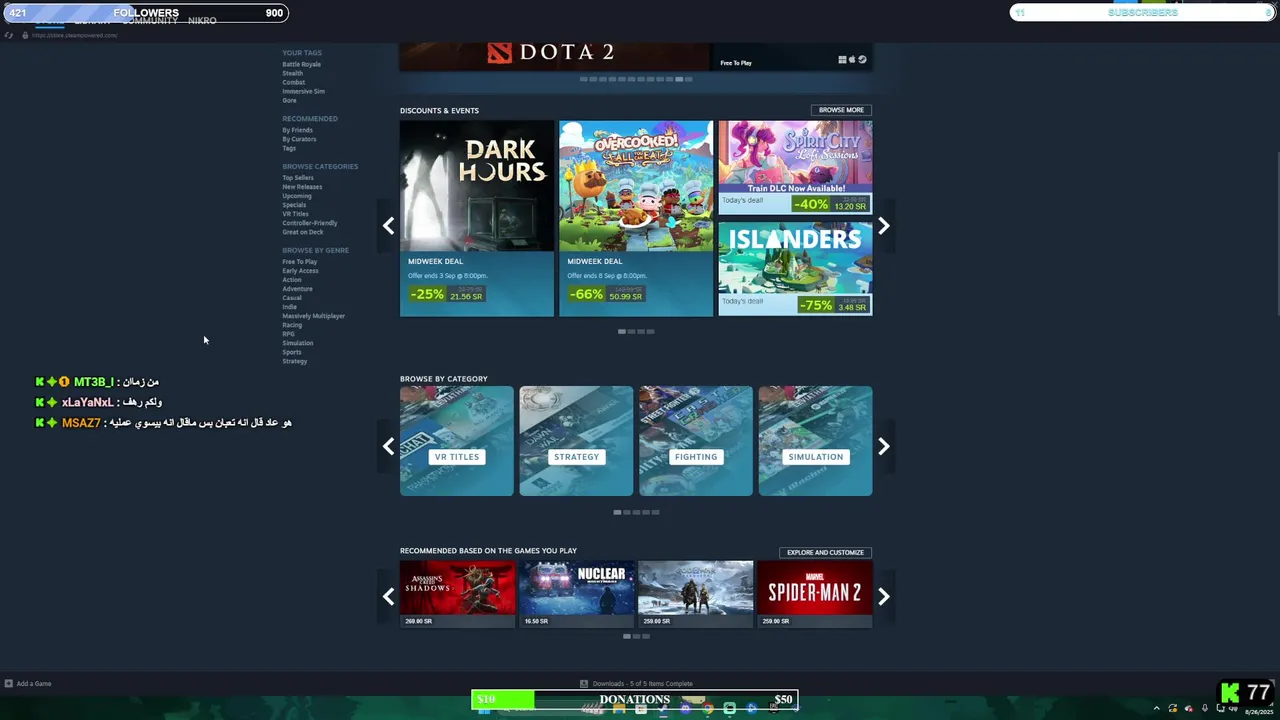The width and height of the screenshot is (1280, 720).
Task: Browse Massively Multiplayer genre
Action: coord(313,316)
